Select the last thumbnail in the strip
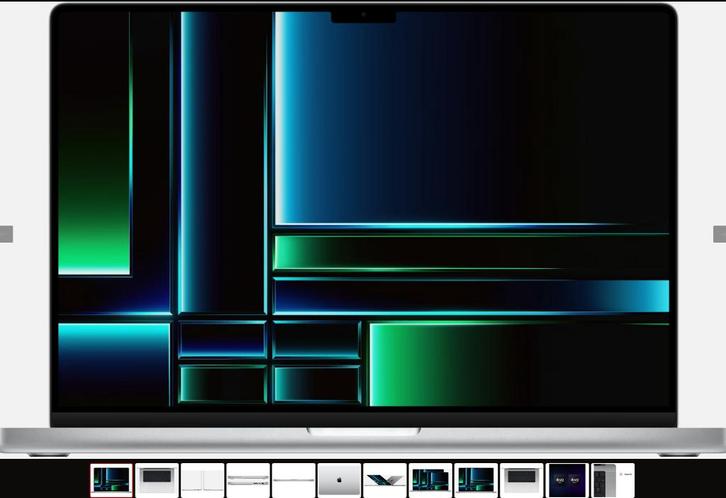726x498 pixels. [612, 480]
